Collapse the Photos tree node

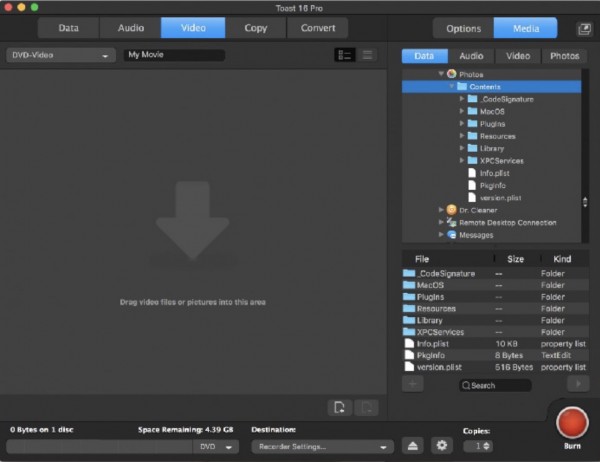click(x=441, y=74)
